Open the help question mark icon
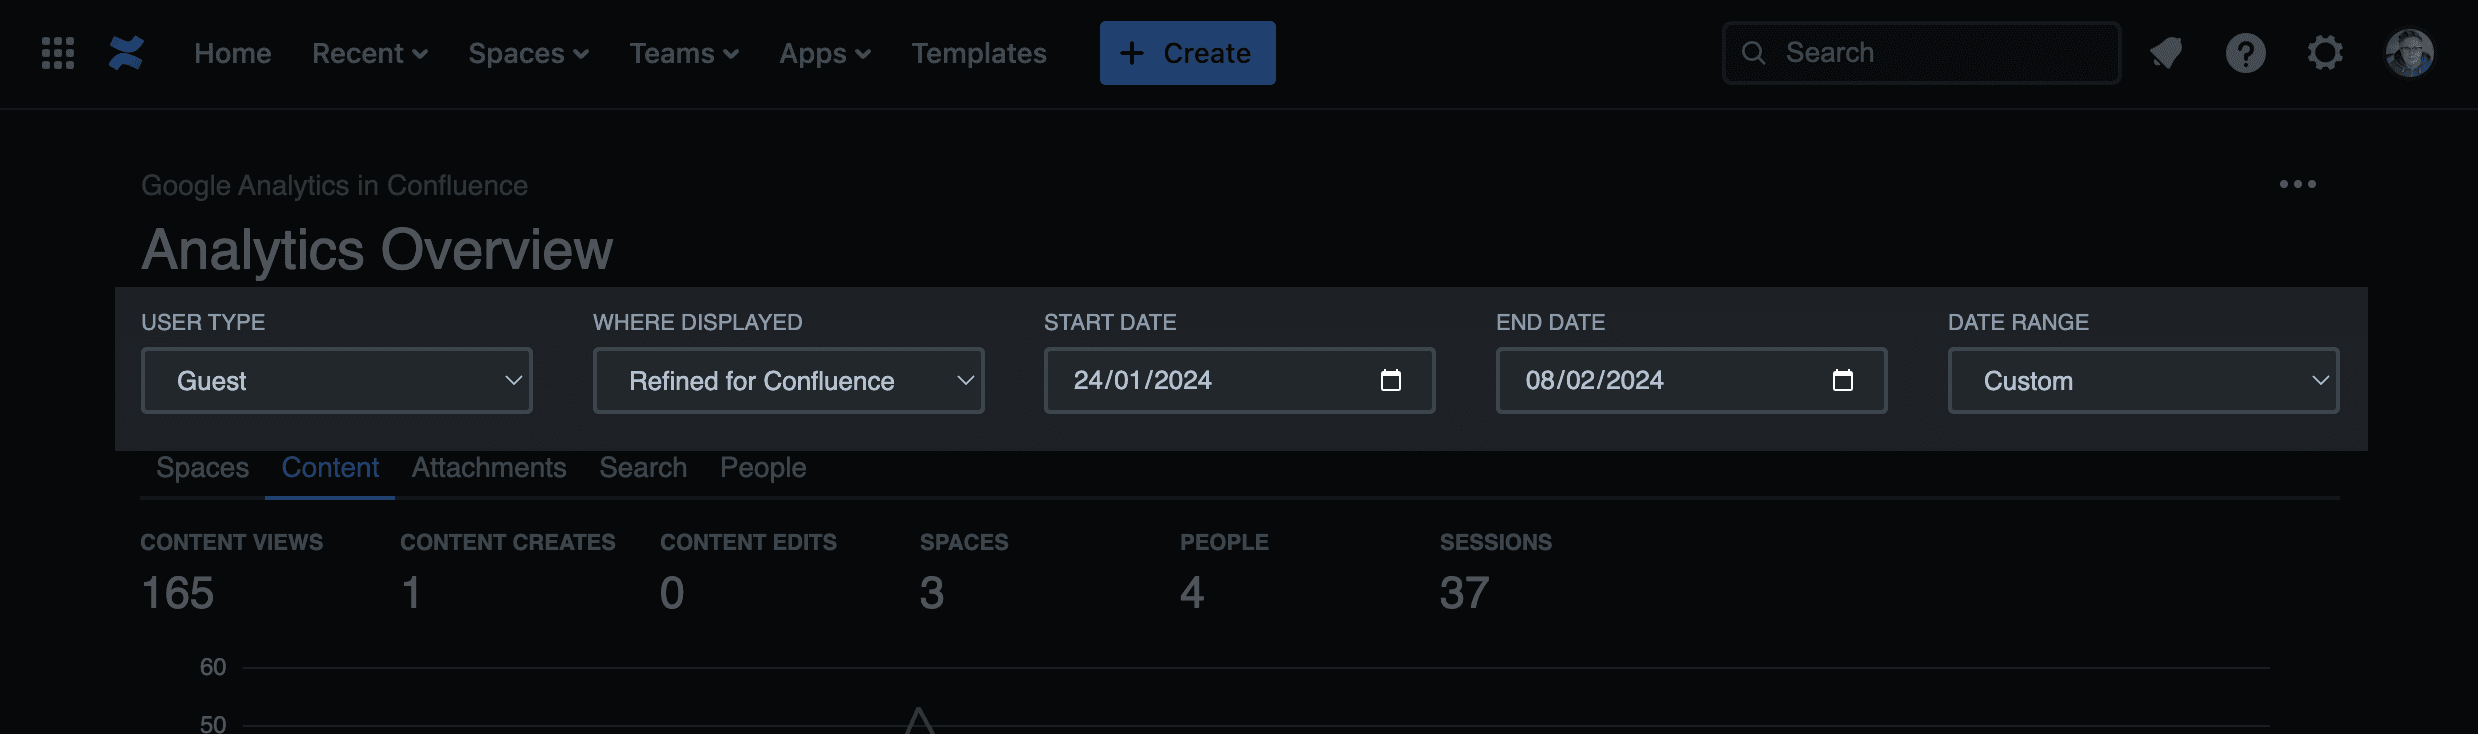The width and height of the screenshot is (2478, 734). [x=2245, y=53]
